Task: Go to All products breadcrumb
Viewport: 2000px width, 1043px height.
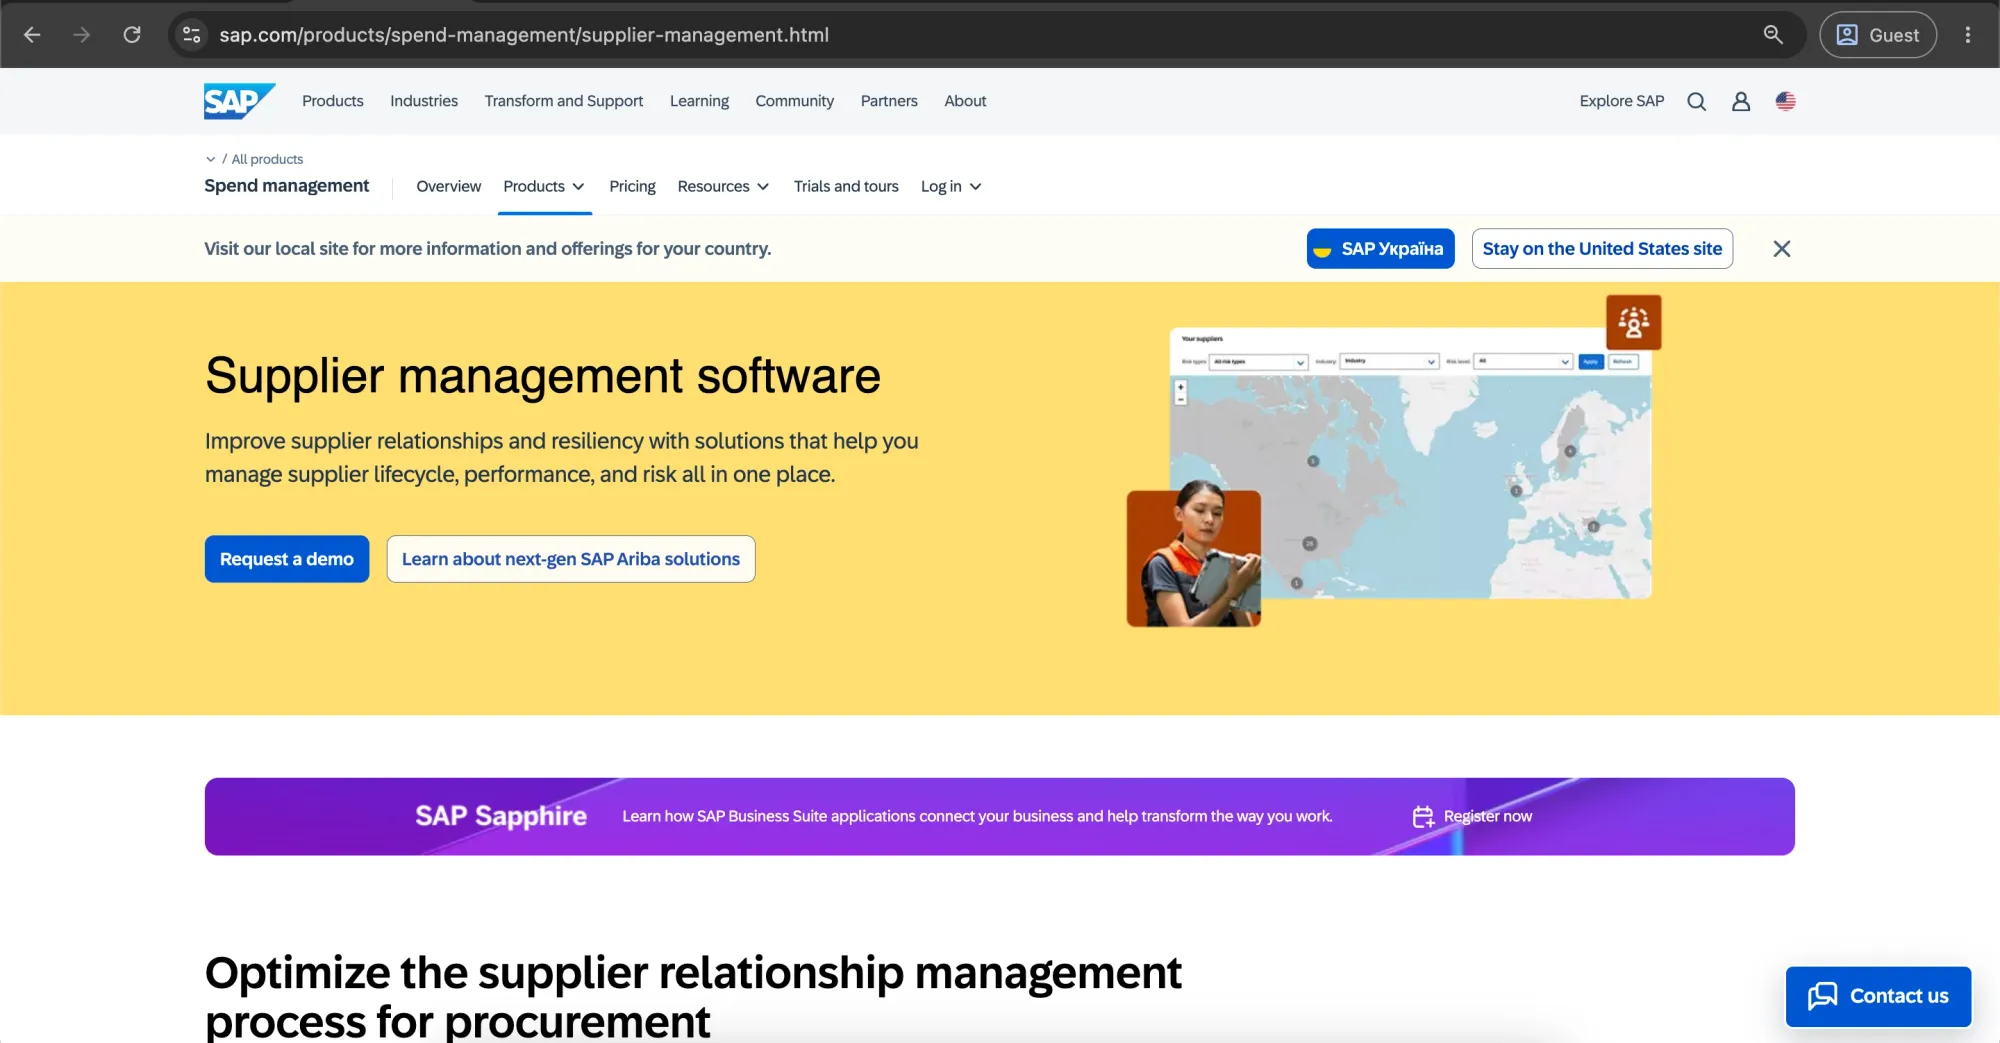Action: pos(267,159)
